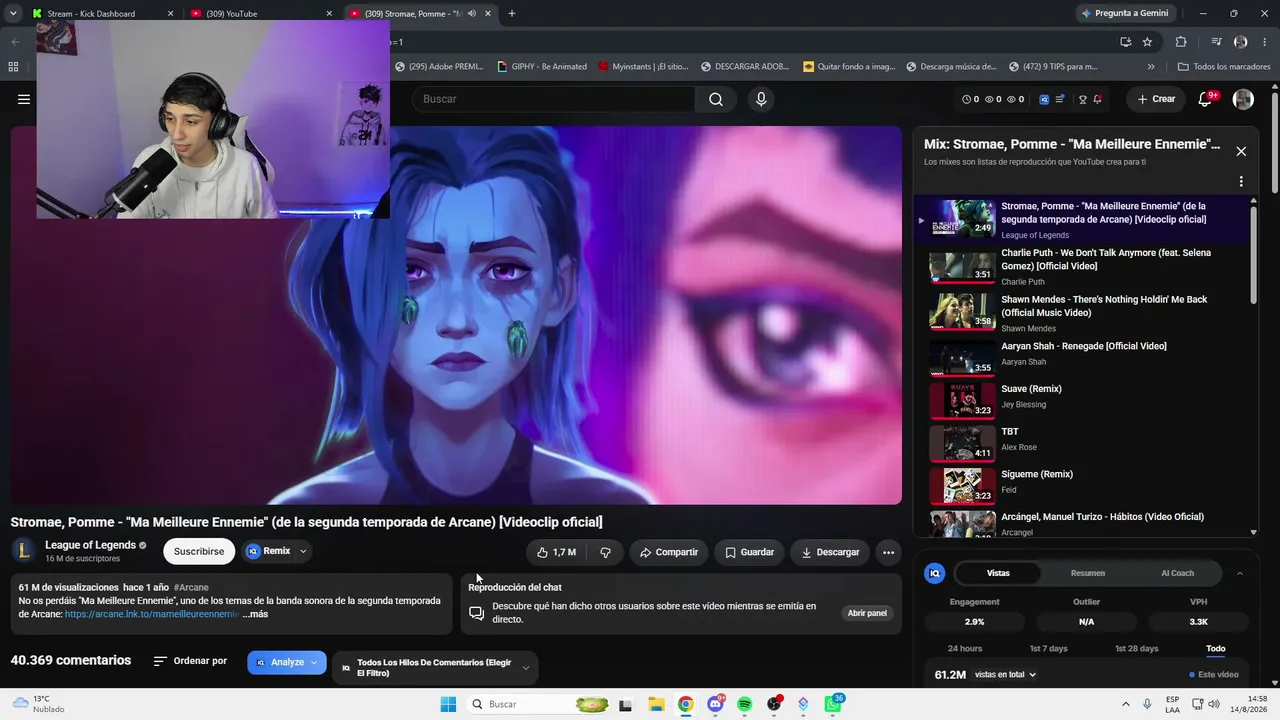Screen dimensions: 1280x720
Task: Click the Crear button
Action: tap(1156, 99)
